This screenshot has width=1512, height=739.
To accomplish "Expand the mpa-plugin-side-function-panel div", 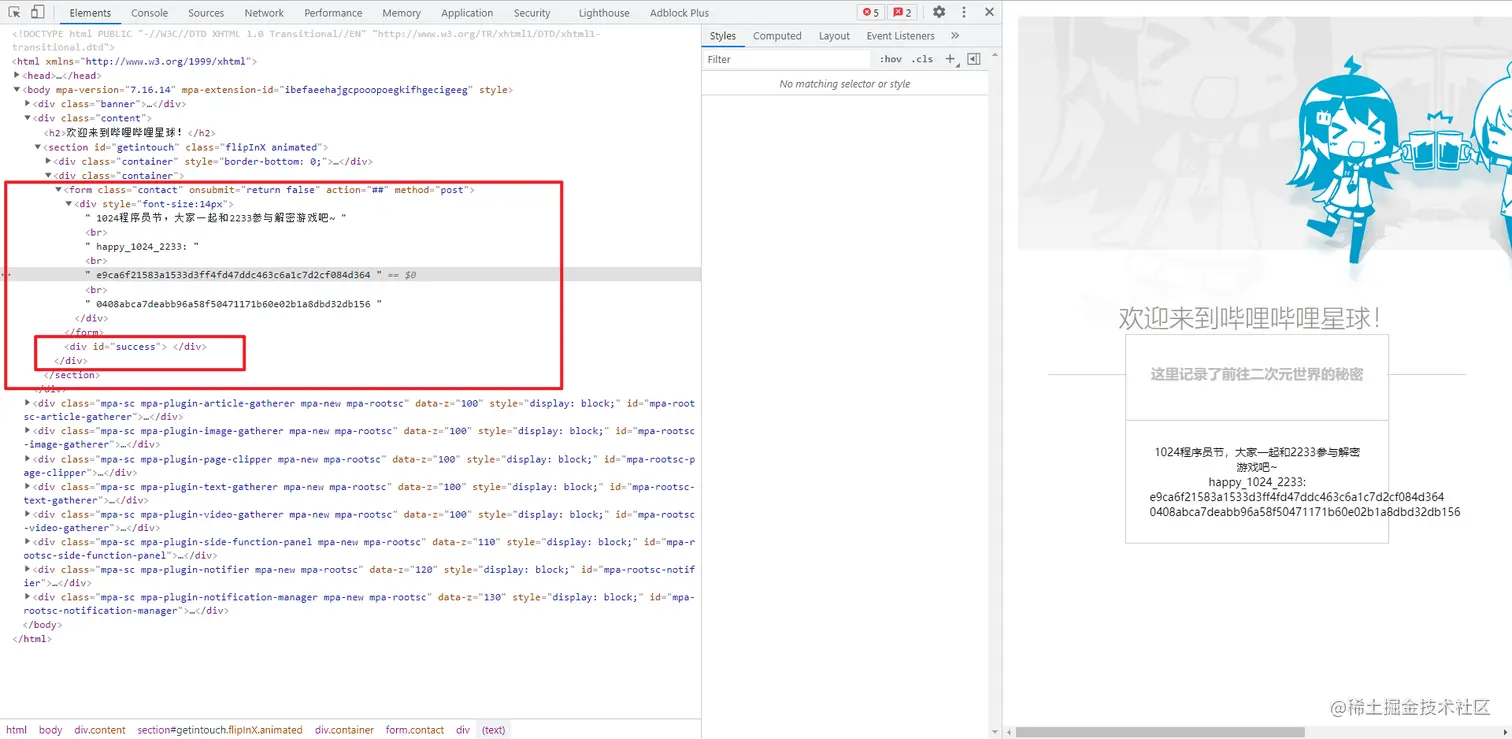I will pyautogui.click(x=28, y=542).
